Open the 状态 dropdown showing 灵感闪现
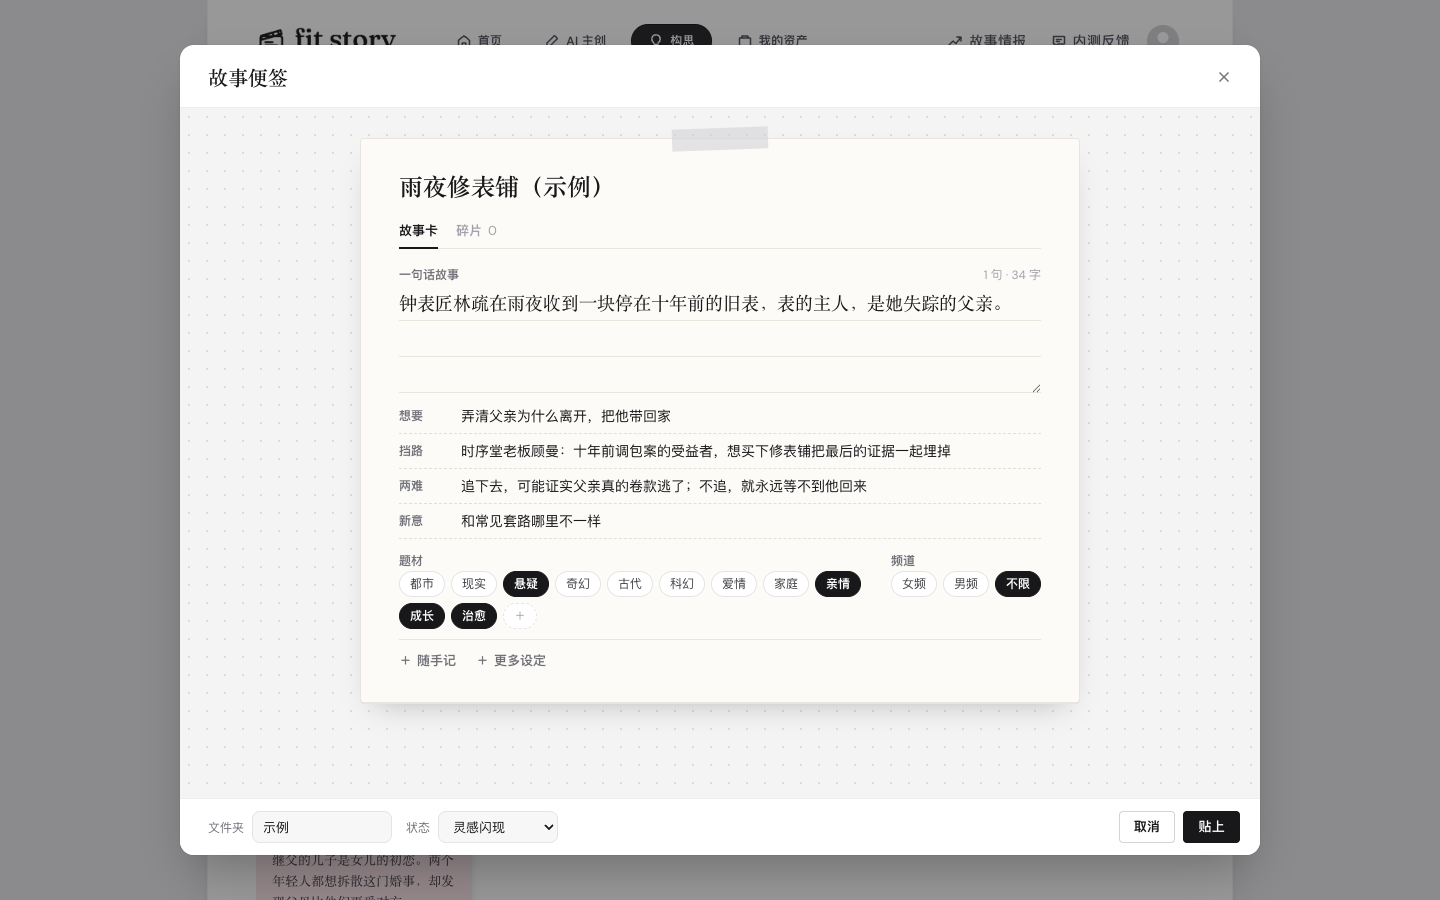Screen dimensions: 1440x900 [x=498, y=827]
